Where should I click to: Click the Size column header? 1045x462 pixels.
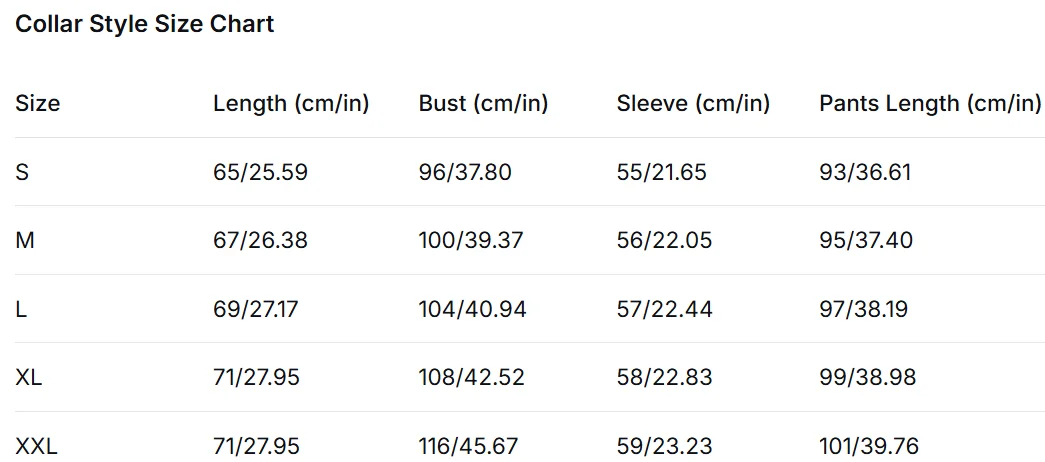tap(38, 103)
